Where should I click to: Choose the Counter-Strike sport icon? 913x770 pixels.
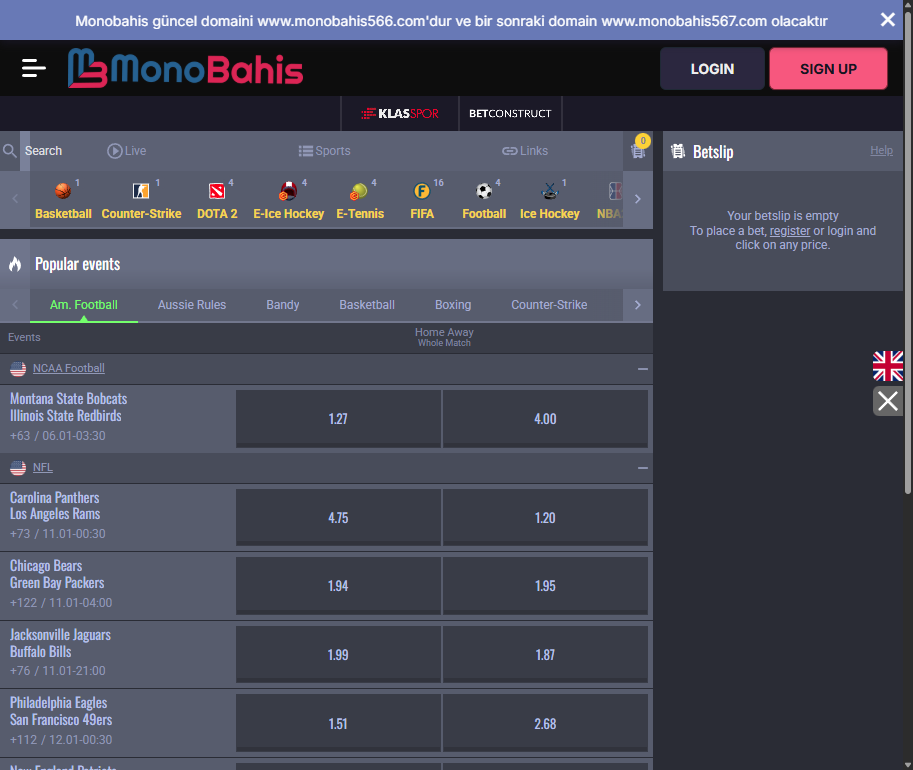pyautogui.click(x=141, y=191)
